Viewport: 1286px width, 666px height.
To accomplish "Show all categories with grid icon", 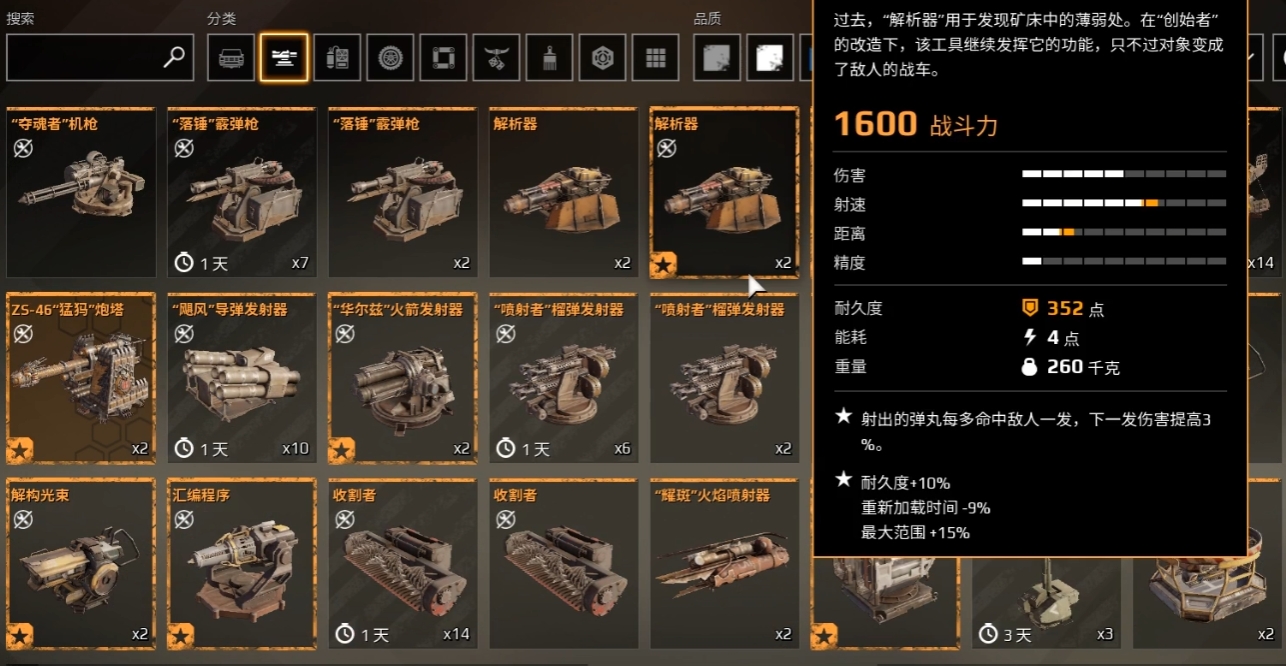I will point(655,57).
